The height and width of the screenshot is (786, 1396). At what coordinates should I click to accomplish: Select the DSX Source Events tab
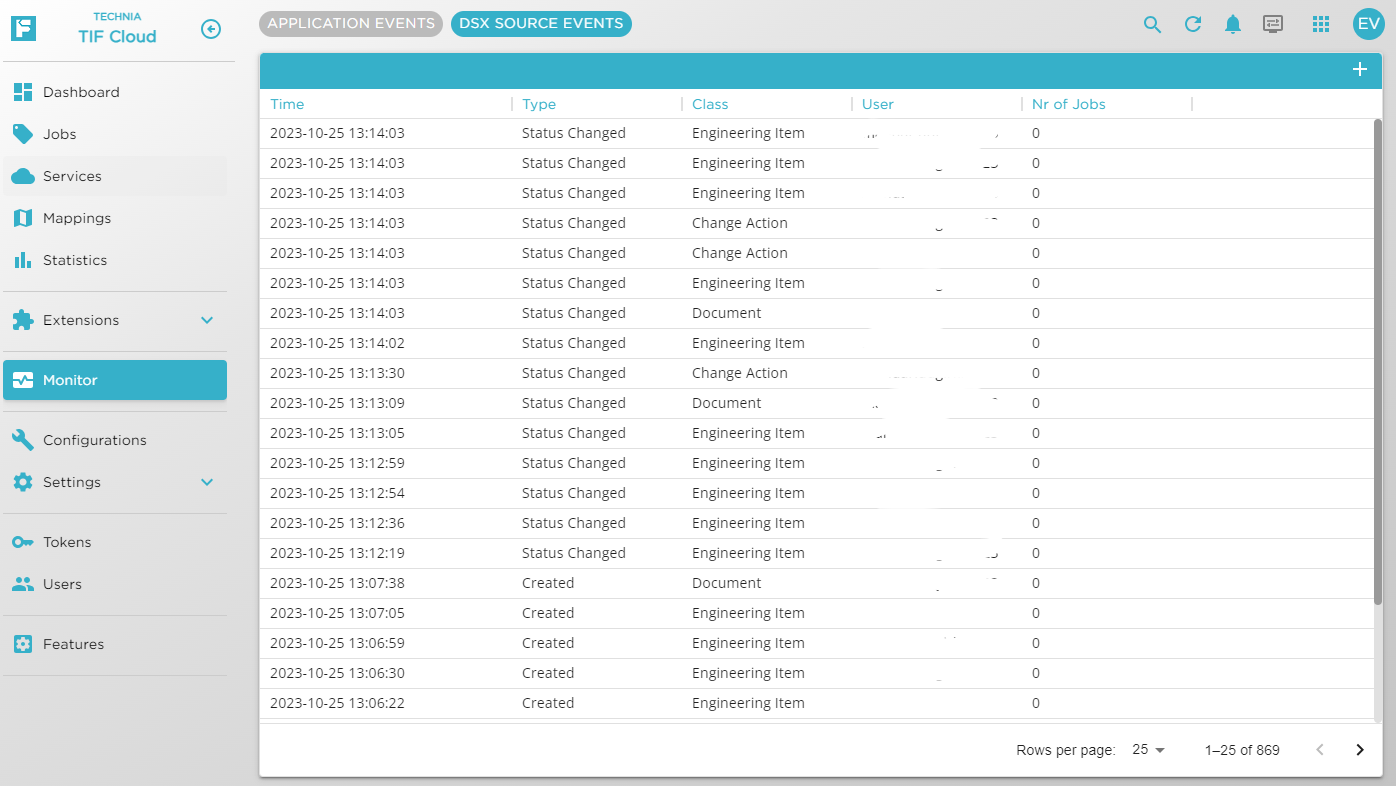click(x=541, y=24)
